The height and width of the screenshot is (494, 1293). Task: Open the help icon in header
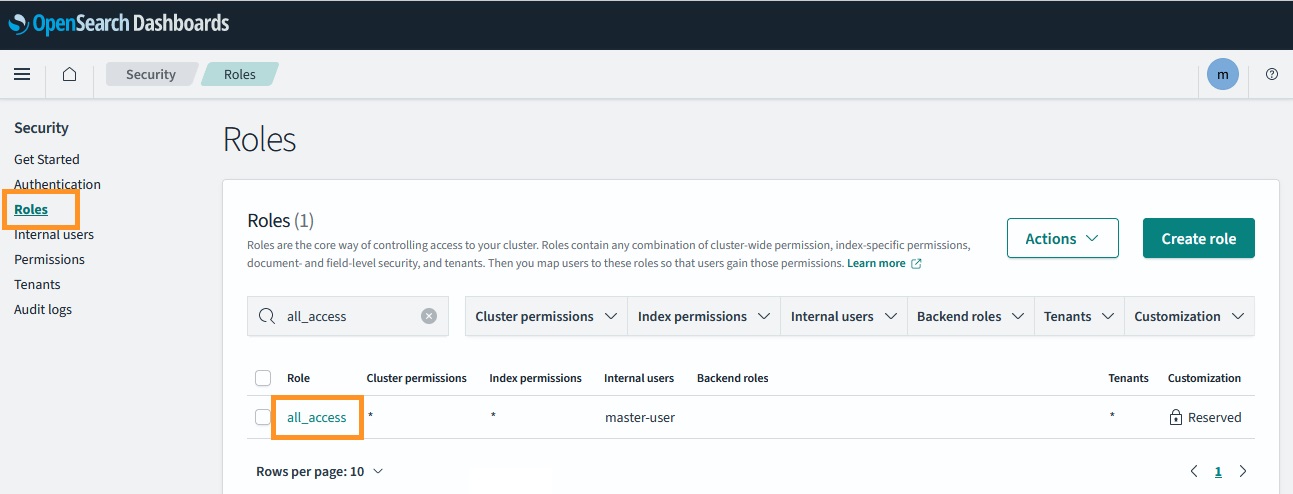[1272, 74]
